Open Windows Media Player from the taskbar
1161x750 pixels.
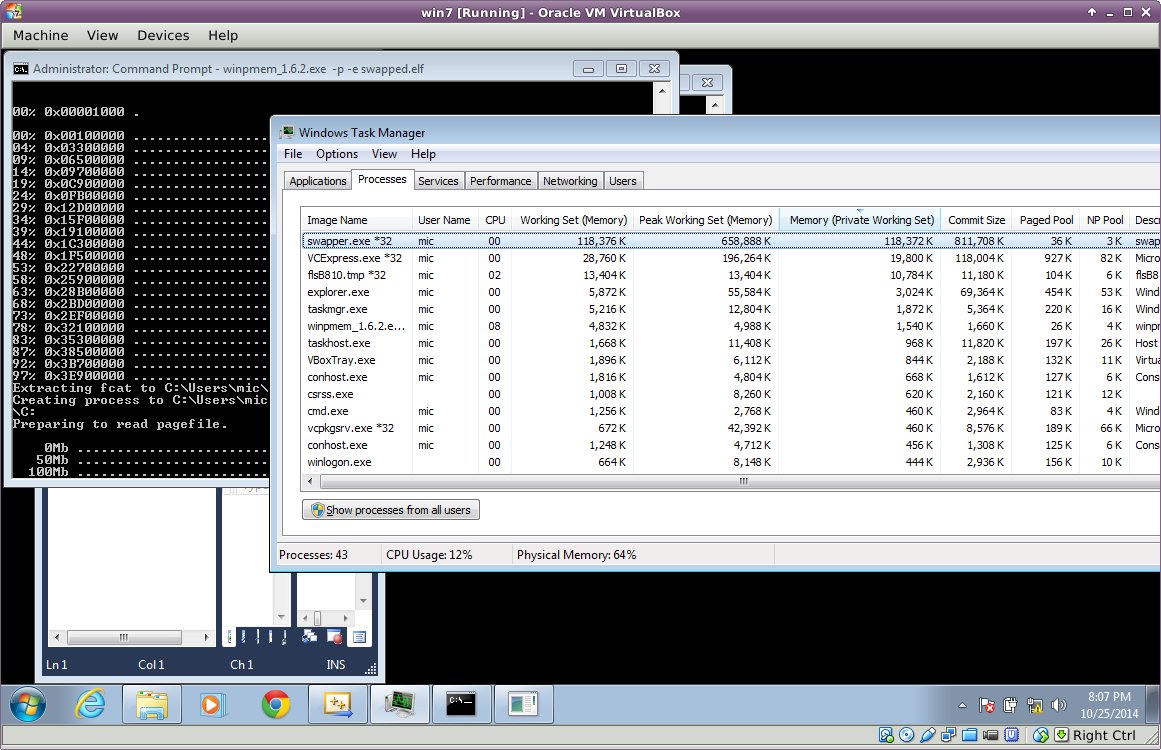click(x=212, y=704)
